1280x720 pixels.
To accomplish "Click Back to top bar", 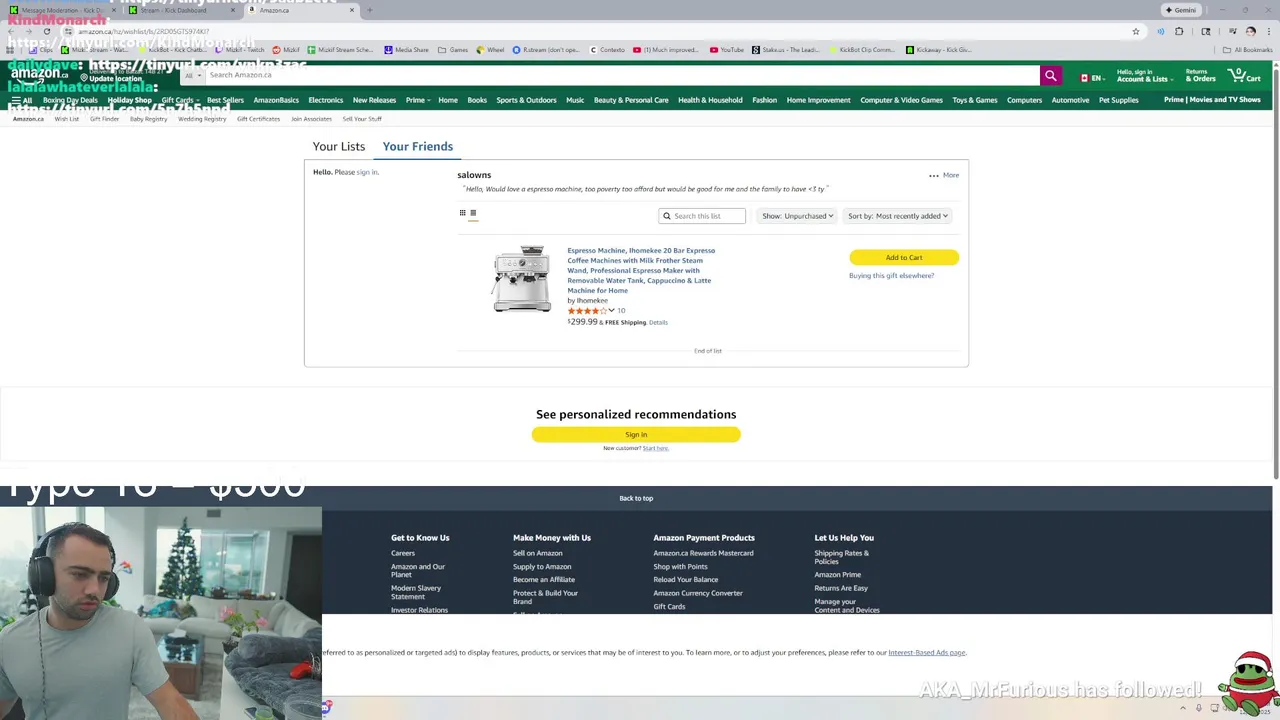I will point(636,498).
